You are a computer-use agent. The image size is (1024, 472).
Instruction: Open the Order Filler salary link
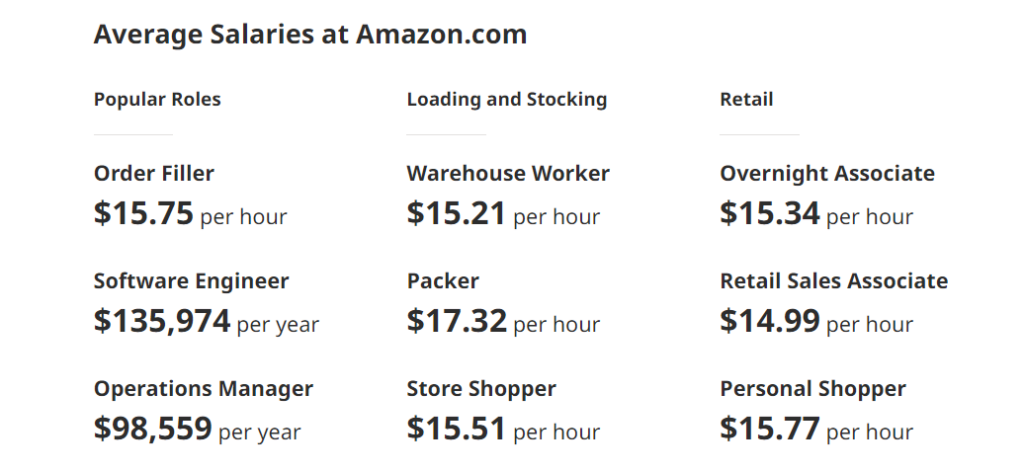(x=154, y=173)
